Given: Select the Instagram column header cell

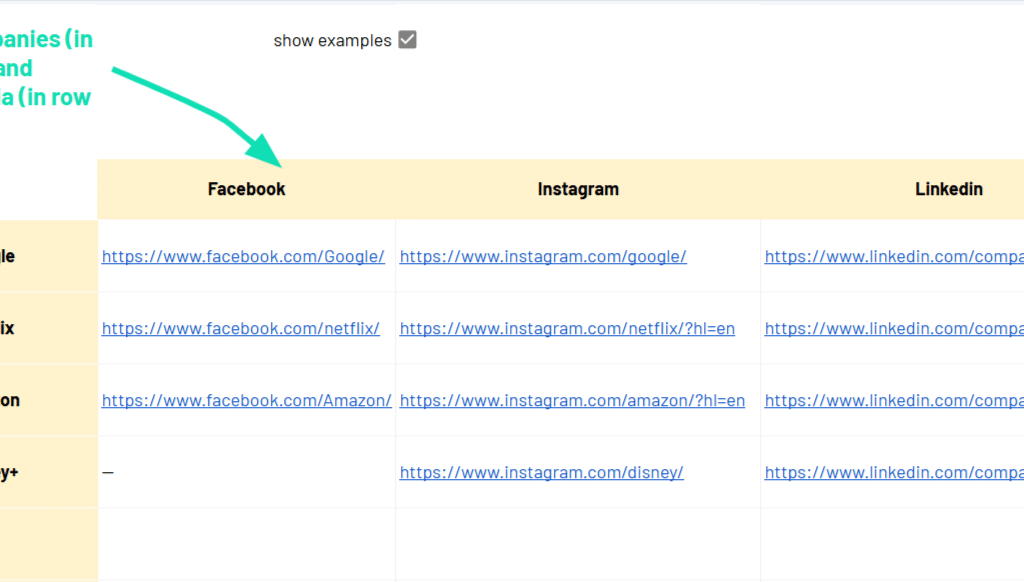Looking at the screenshot, I should coord(578,189).
